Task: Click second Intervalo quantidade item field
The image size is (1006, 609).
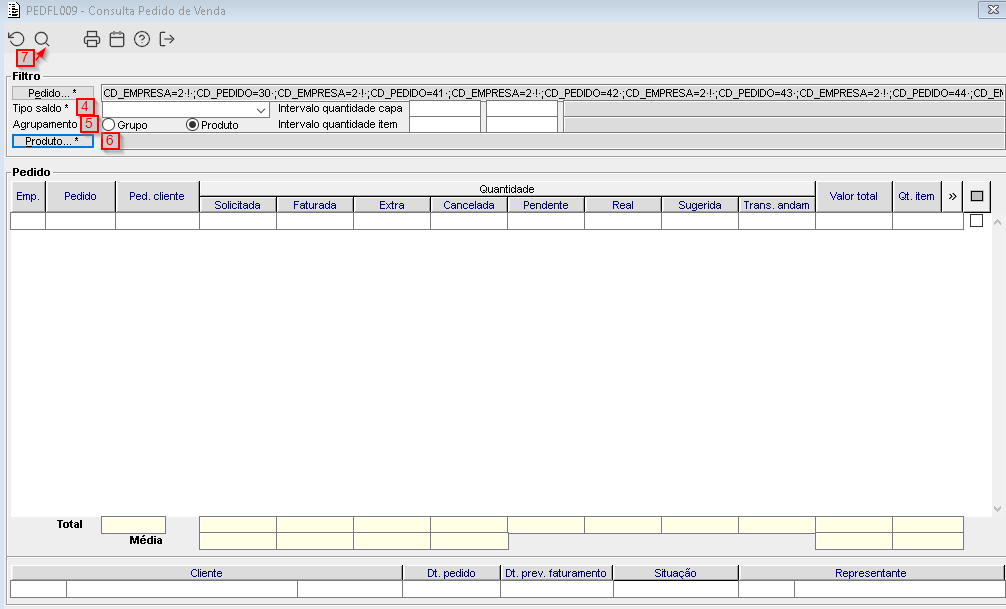Action: point(522,124)
